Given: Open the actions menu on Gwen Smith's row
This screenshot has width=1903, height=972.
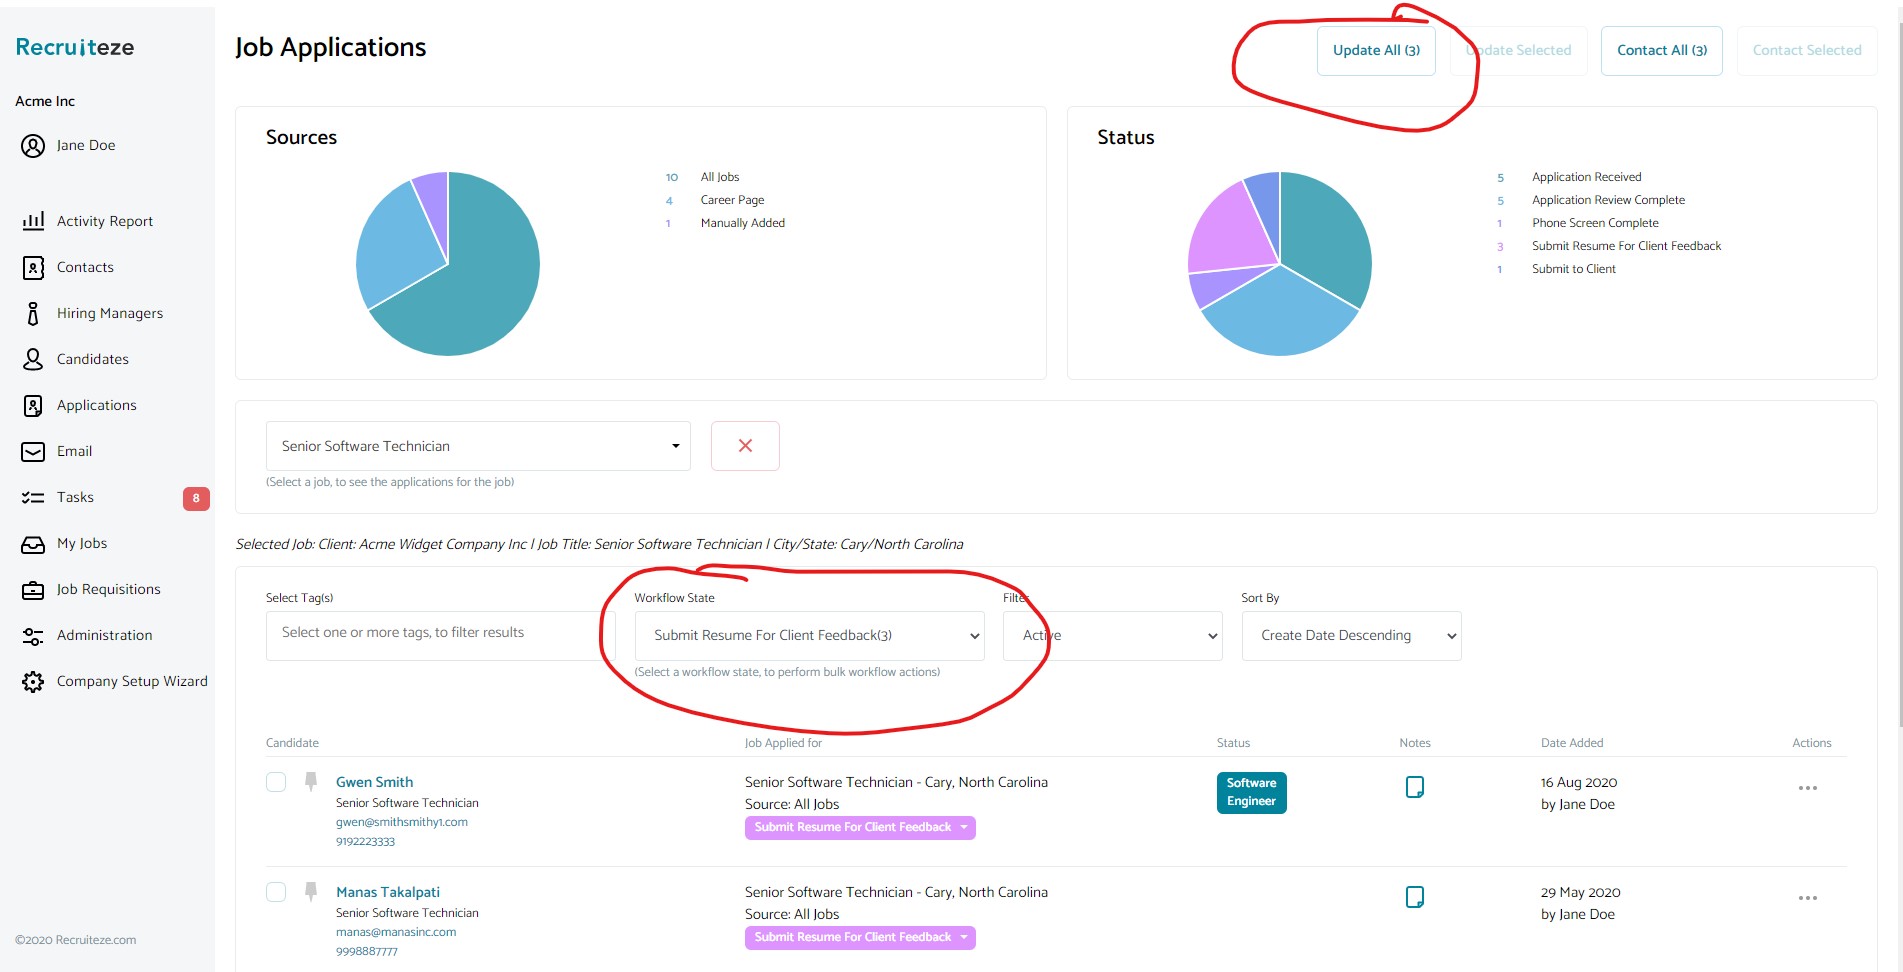Looking at the screenshot, I should pyautogui.click(x=1807, y=788).
